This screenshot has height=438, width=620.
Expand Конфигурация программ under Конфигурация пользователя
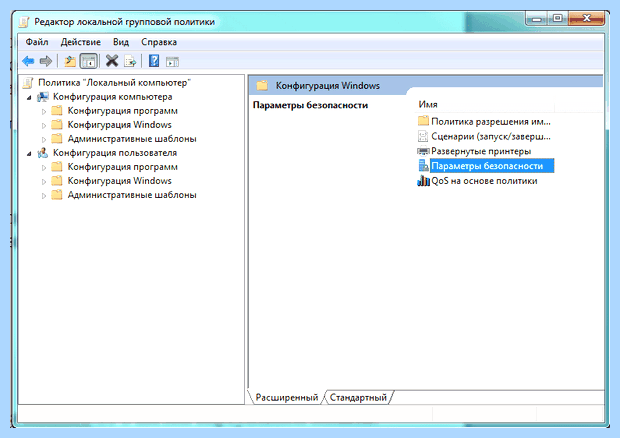[x=44, y=168]
